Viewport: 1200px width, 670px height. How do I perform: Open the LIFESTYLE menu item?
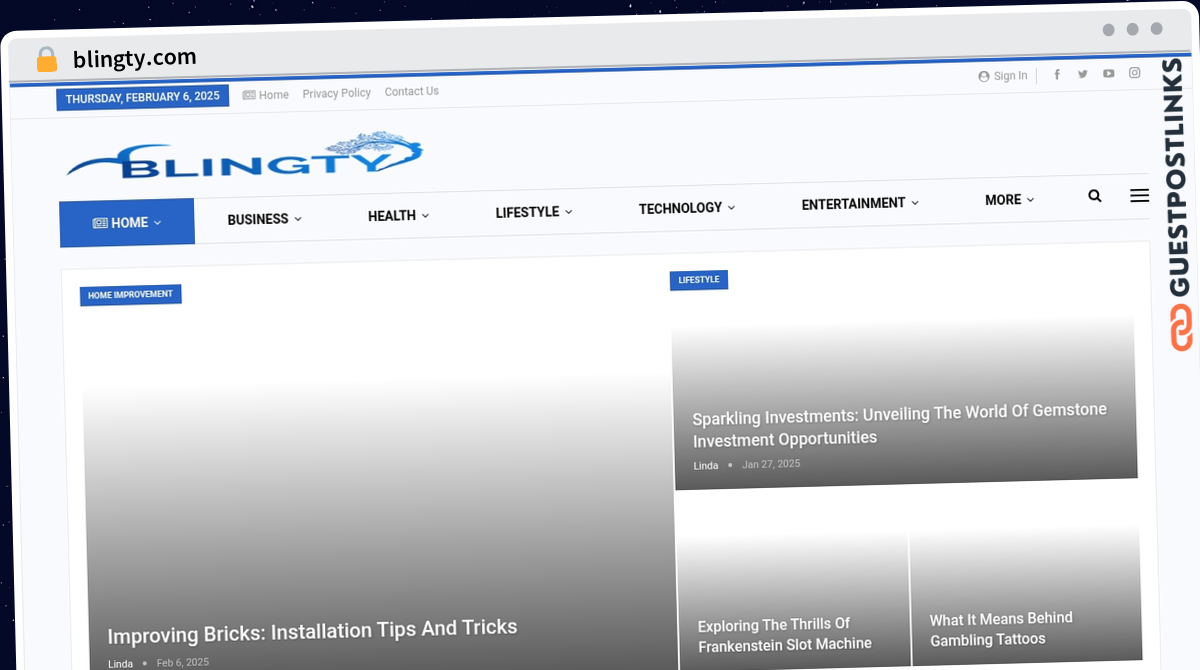(x=534, y=212)
